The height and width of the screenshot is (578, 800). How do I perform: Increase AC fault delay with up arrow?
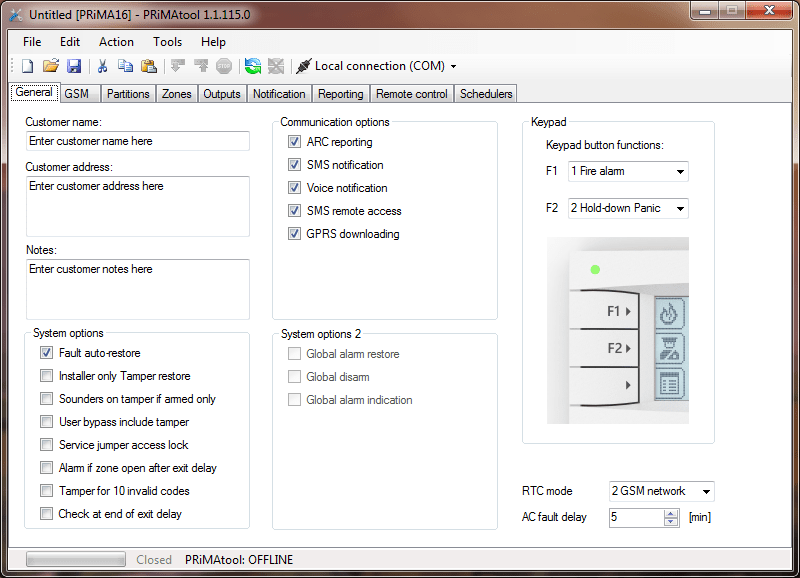(671, 513)
